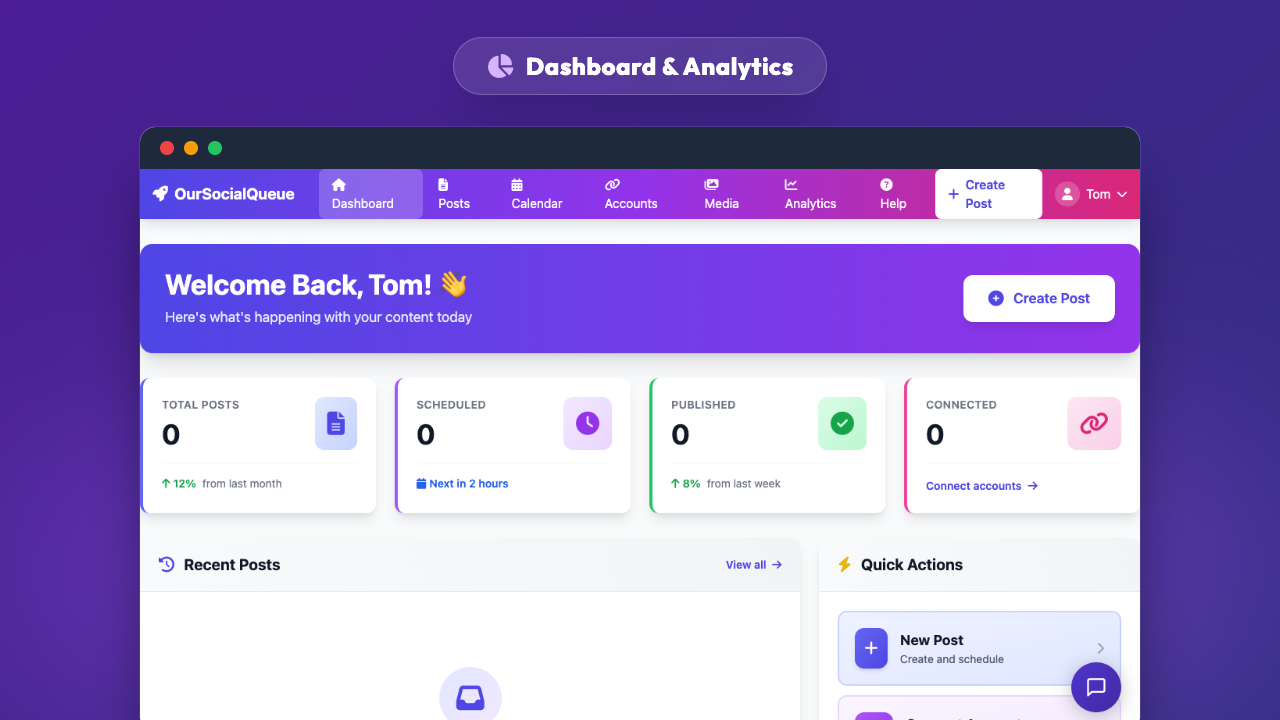Image resolution: width=1280 pixels, height=720 pixels.
Task: Select the Calendar icon in the navbar
Action: click(517, 185)
